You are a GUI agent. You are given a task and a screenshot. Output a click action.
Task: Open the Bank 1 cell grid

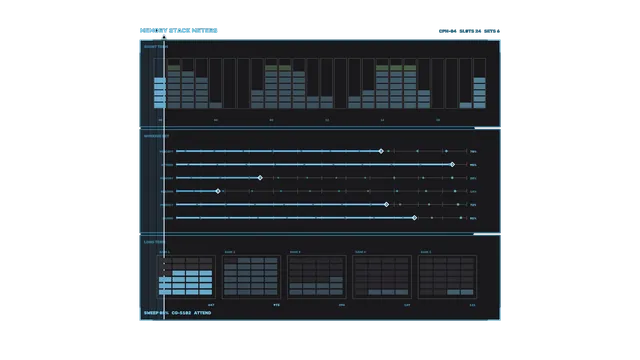(186, 277)
